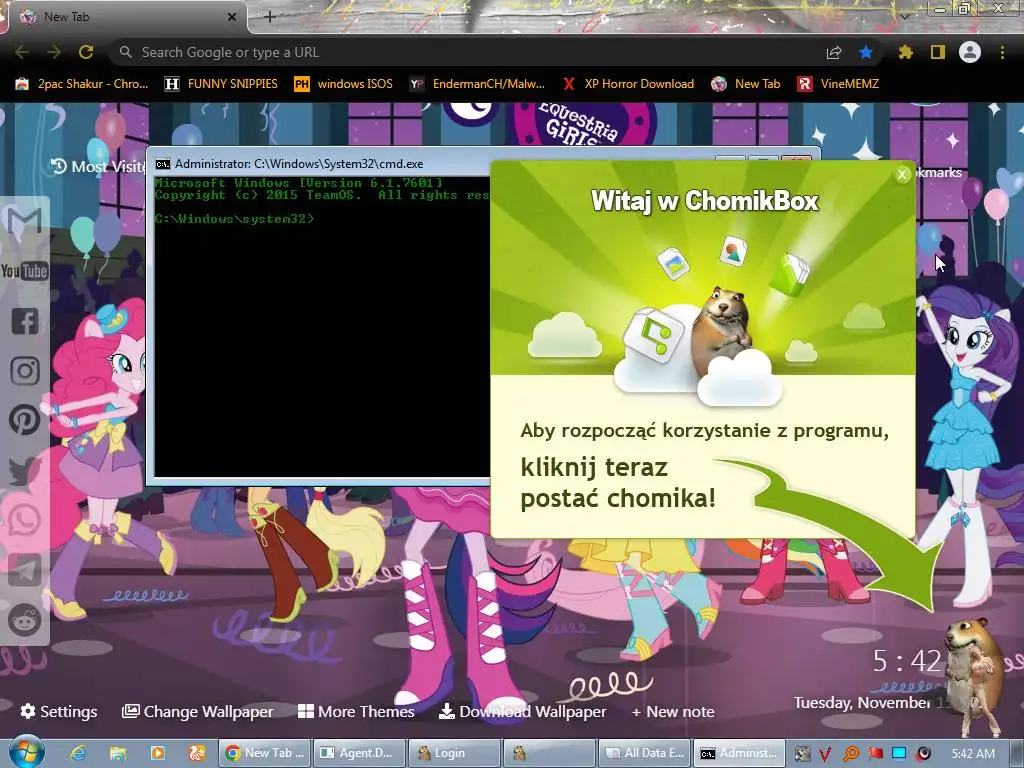Open the New Tab bookmark in the bookmarks bar

click(746, 84)
